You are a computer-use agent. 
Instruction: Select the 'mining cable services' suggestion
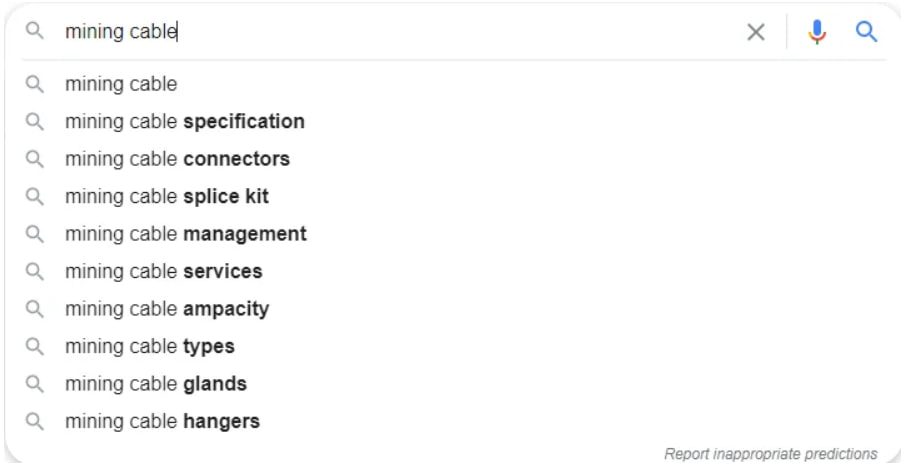point(453,271)
